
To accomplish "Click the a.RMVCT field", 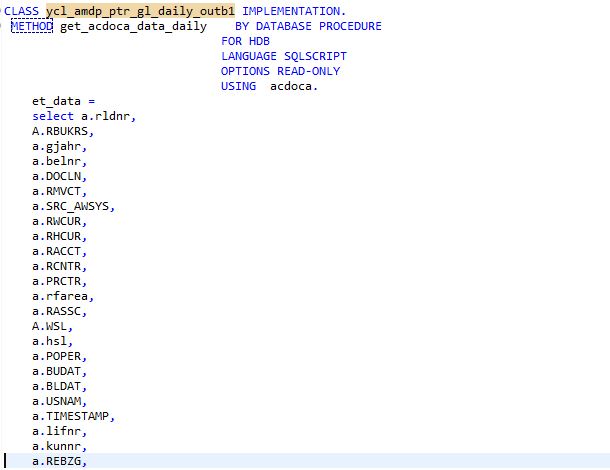I will click(x=60, y=191).
